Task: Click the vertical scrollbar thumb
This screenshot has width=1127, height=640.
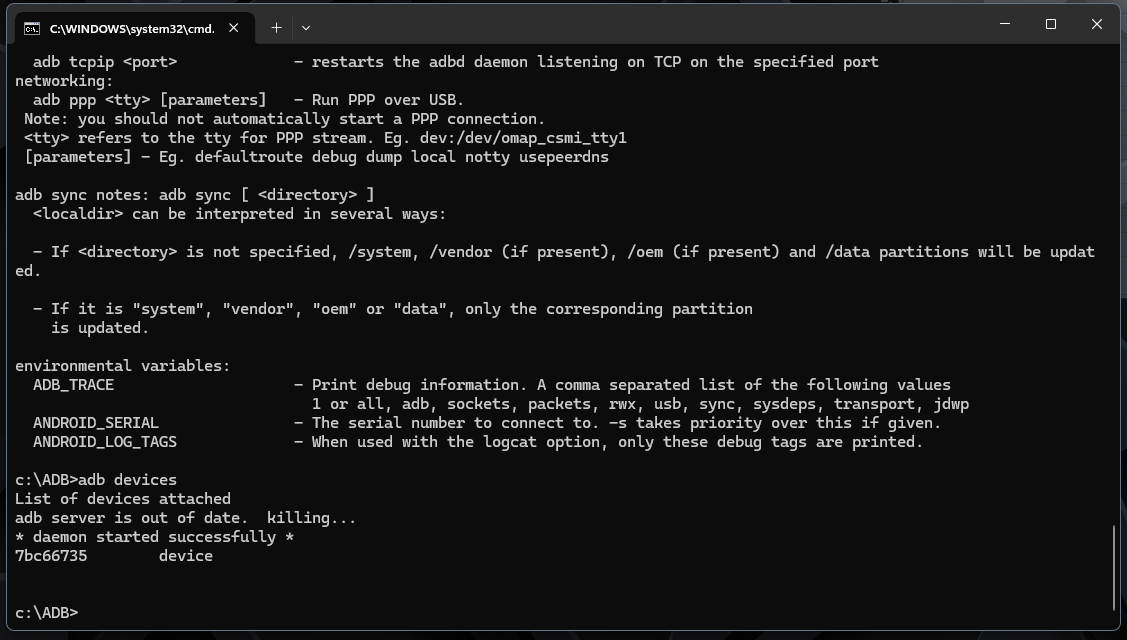Action: pos(1114,568)
